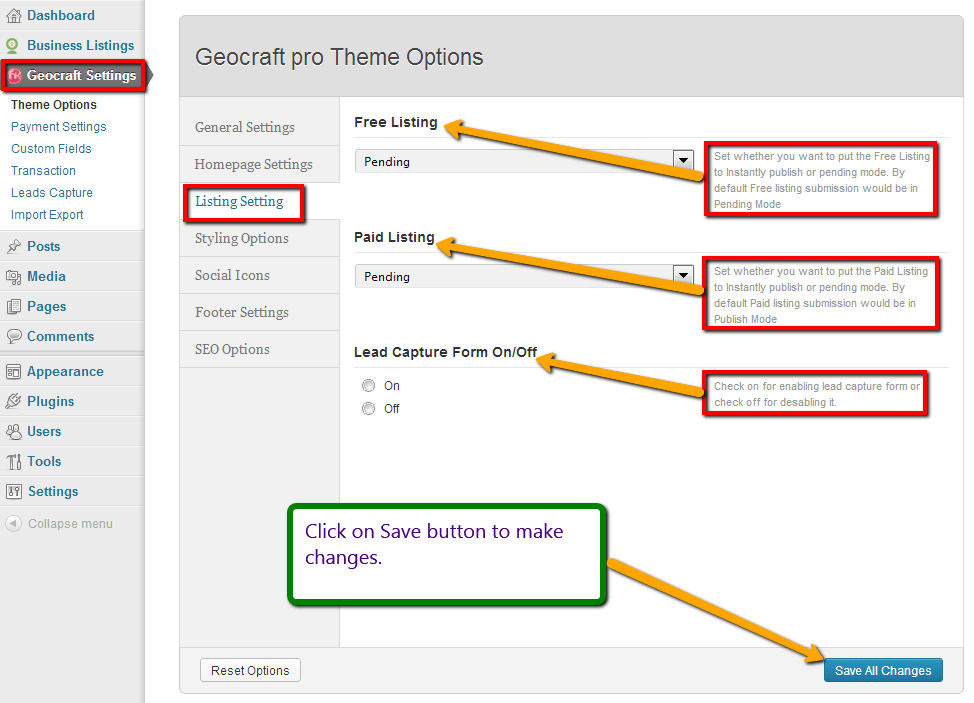Click Lead Capture Form On/Off heading

[445, 352]
